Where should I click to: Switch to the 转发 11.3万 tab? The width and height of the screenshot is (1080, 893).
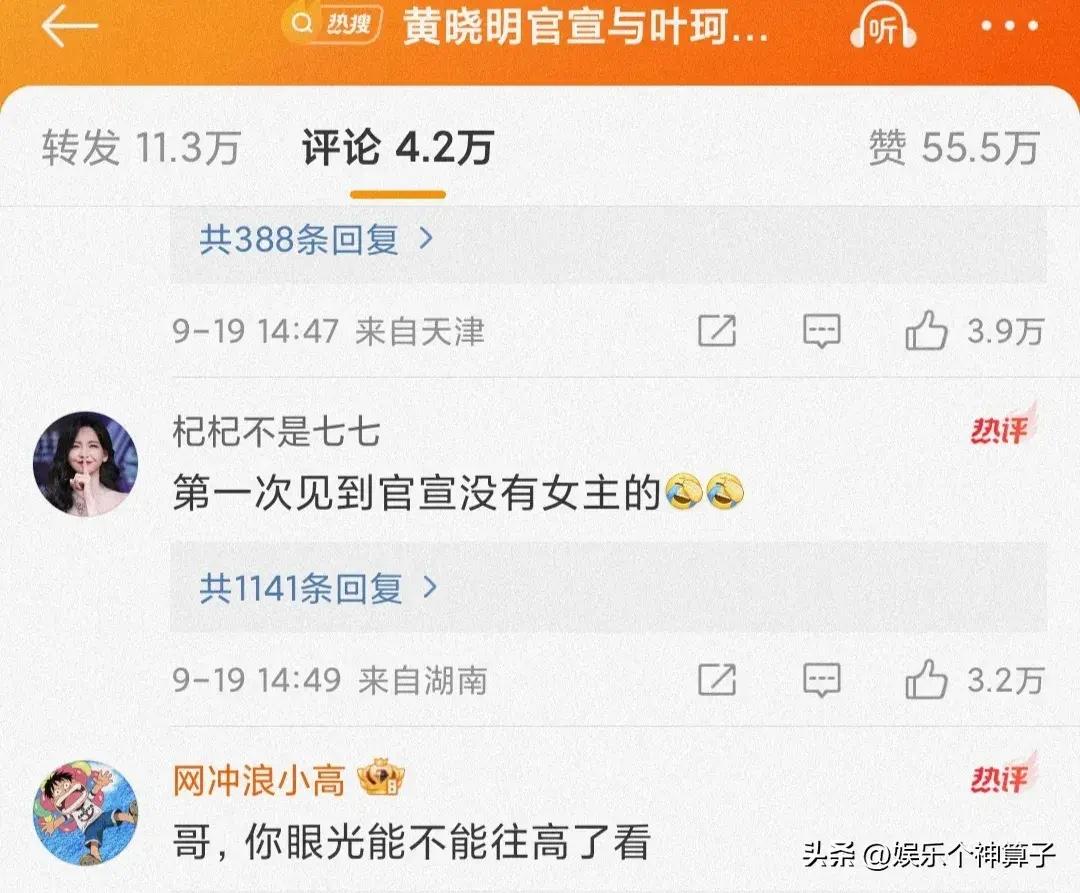141,147
